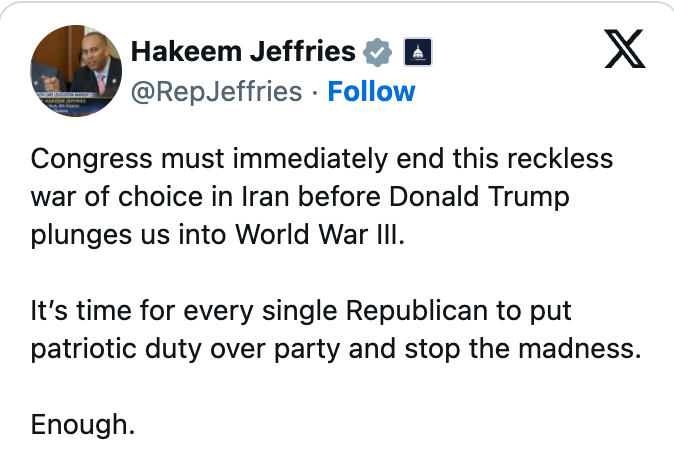Click the word "Republican" in the tweet
This screenshot has height=459, width=674.
coord(412,311)
